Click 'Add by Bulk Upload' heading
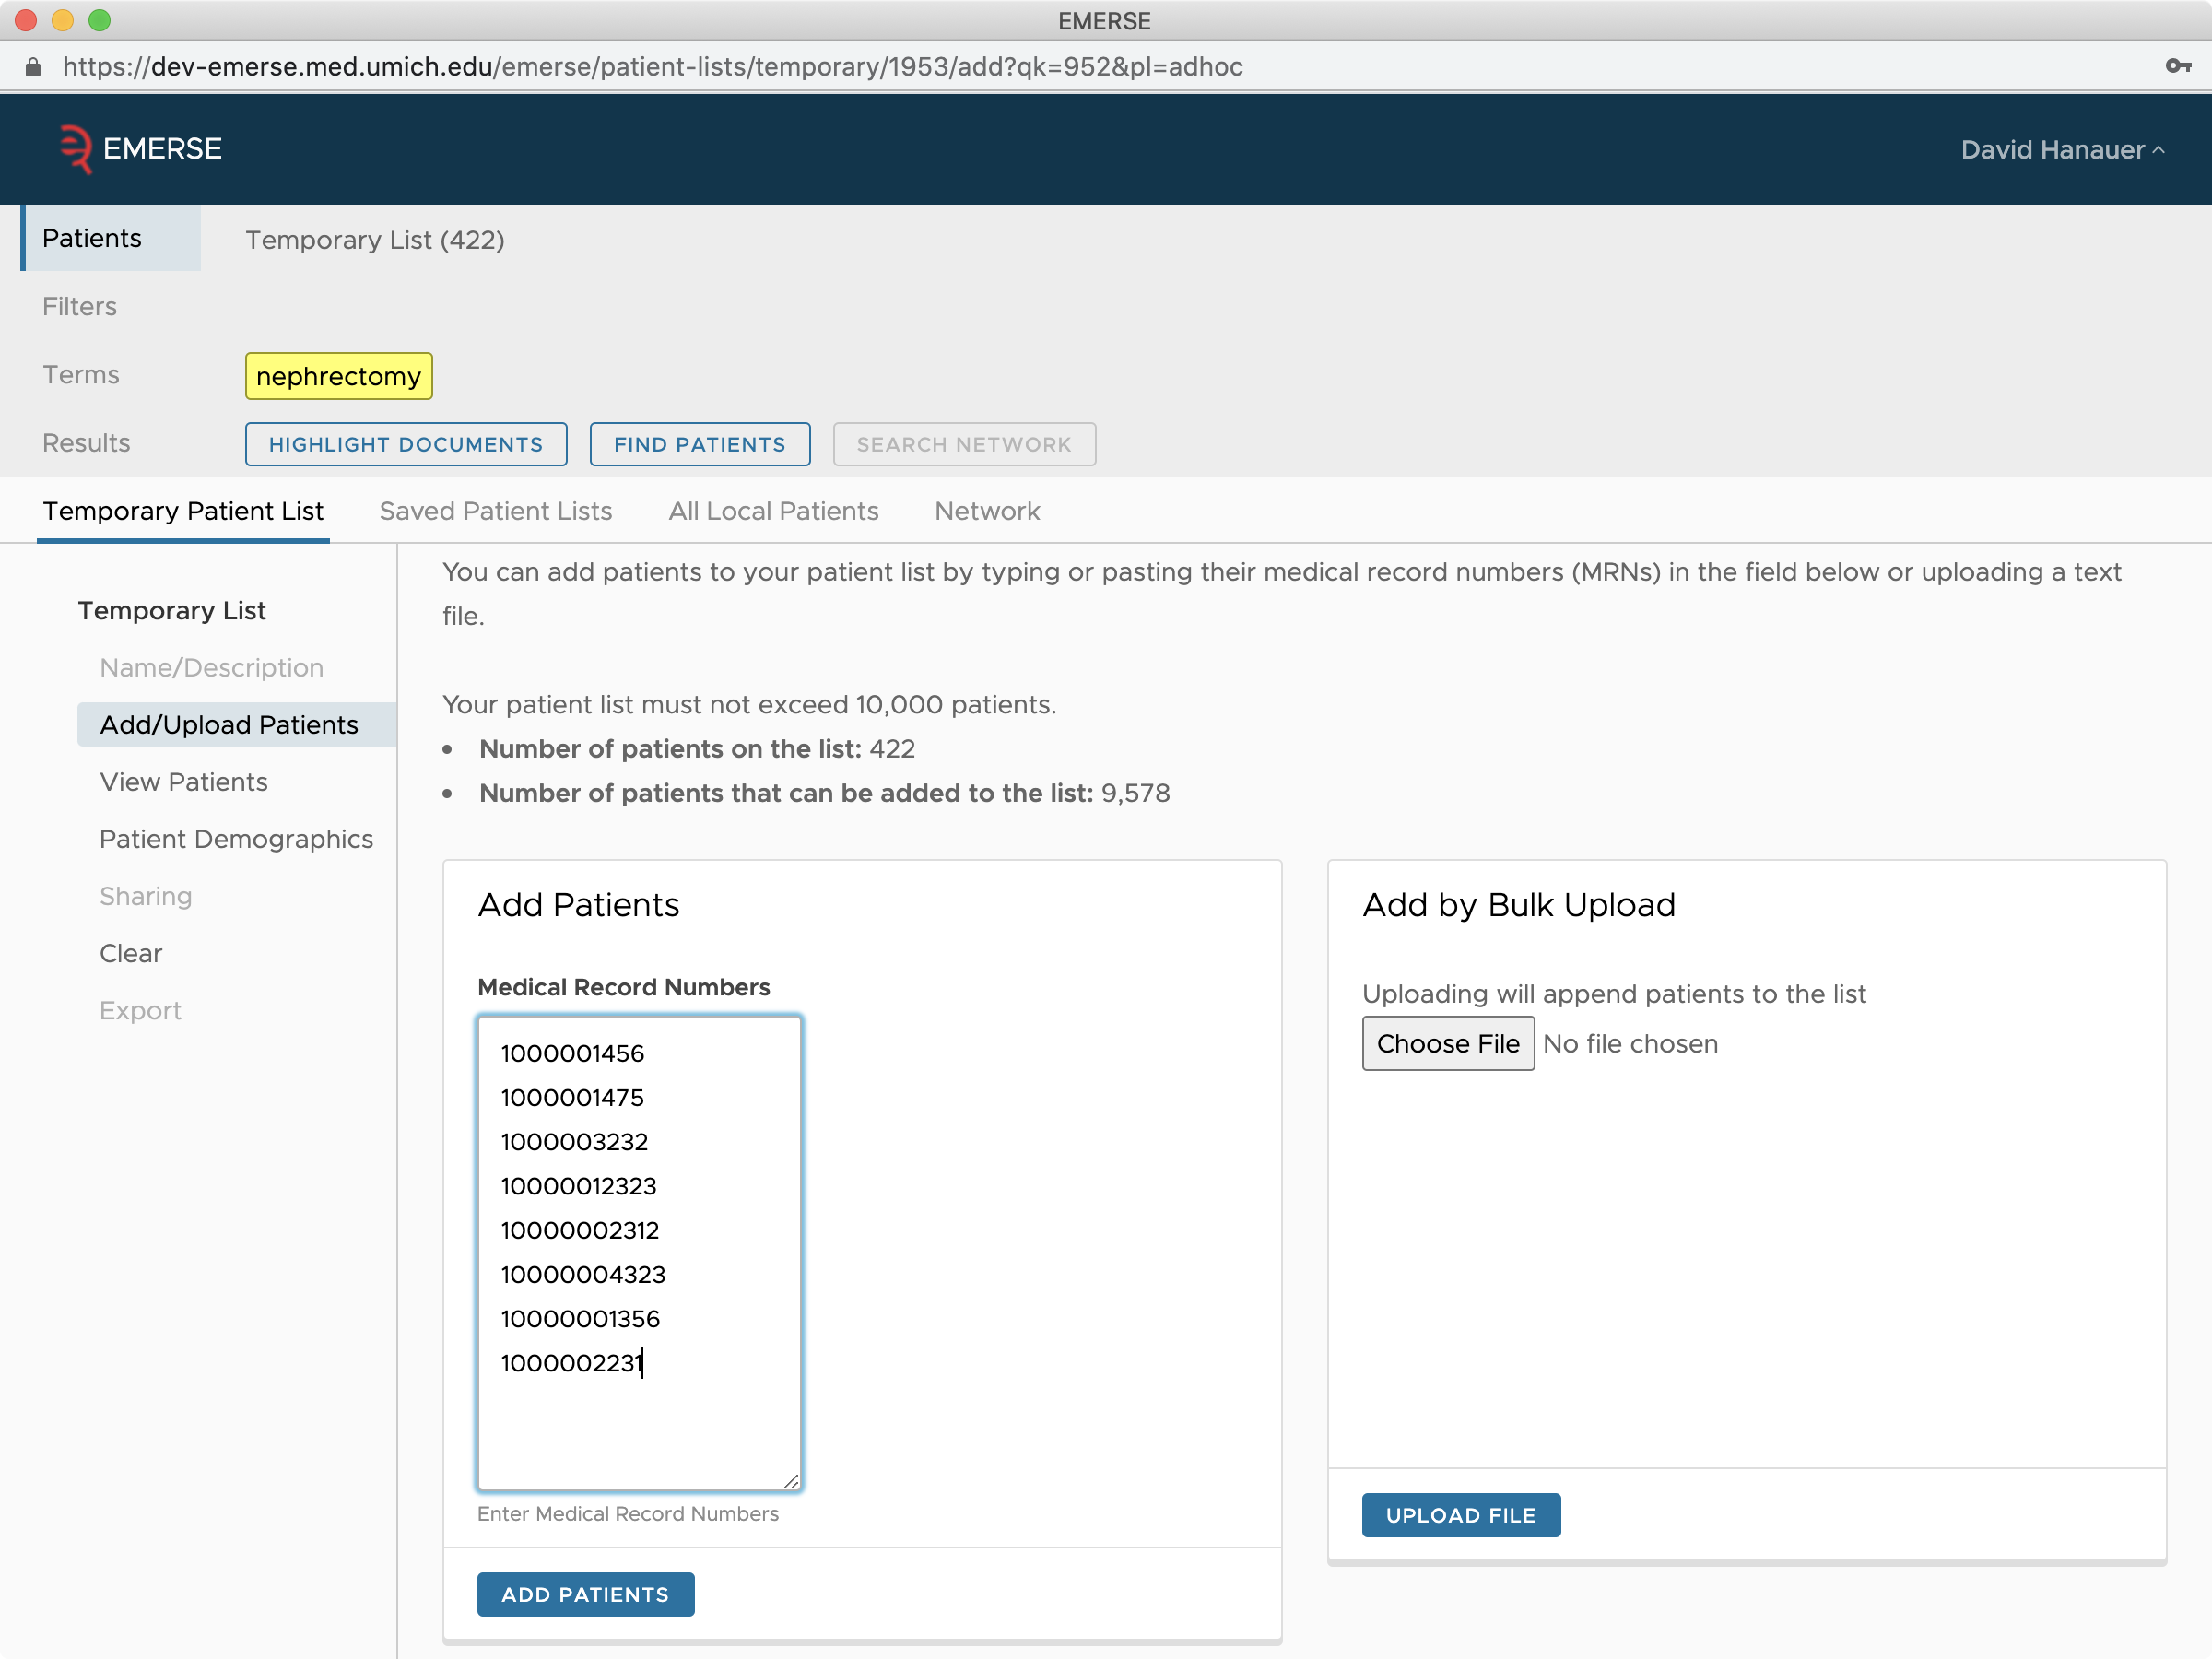2212x1659 pixels. point(1519,904)
